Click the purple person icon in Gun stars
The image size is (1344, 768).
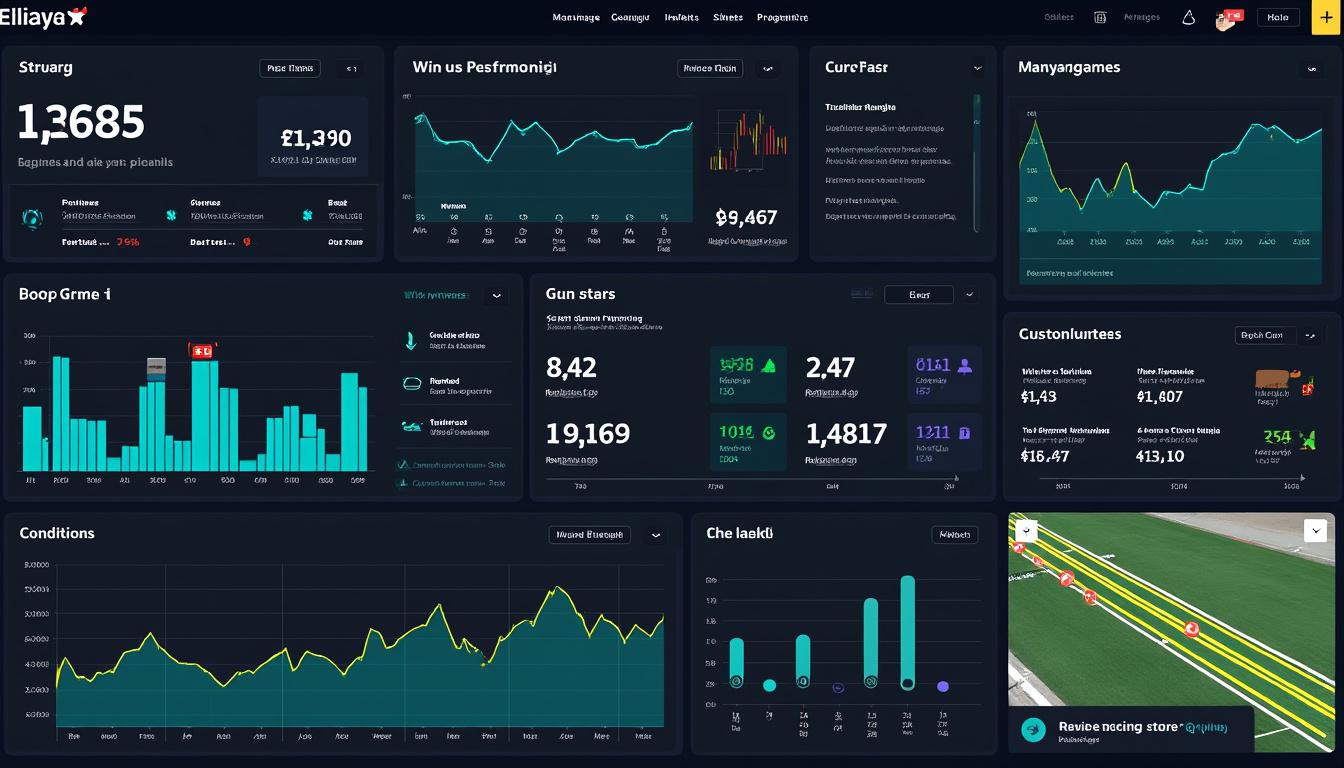964,366
